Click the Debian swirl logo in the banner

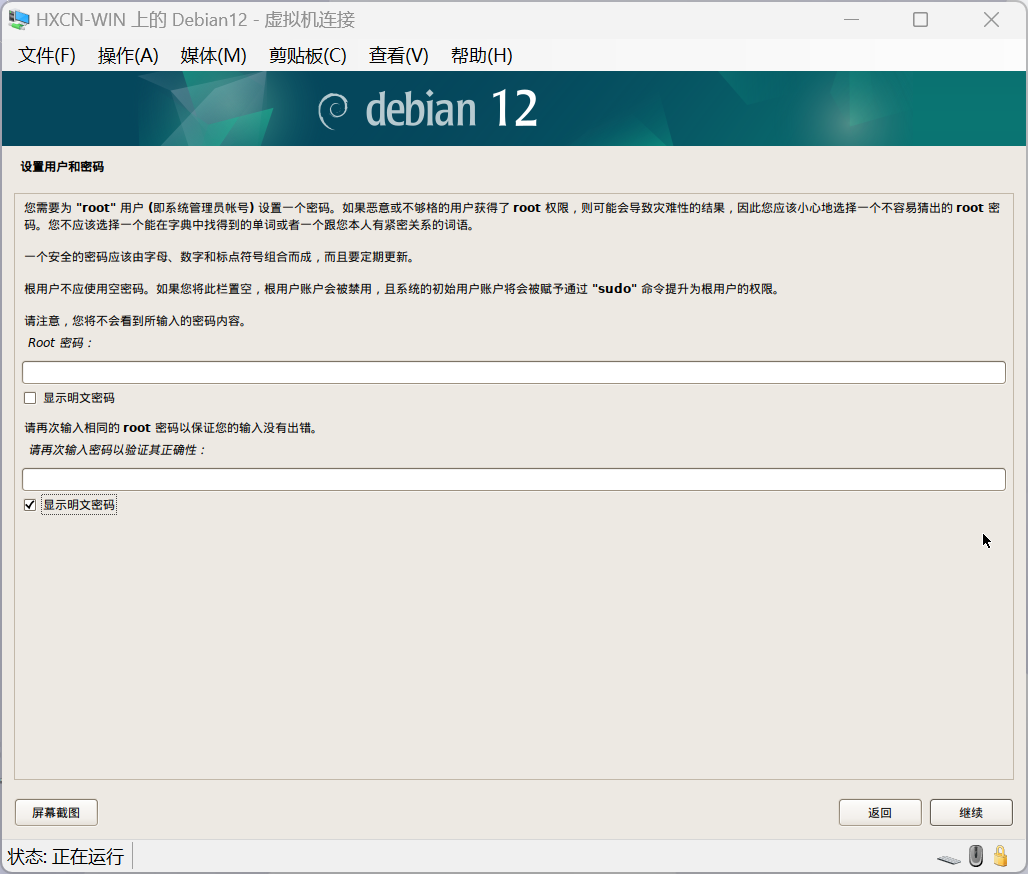(333, 110)
